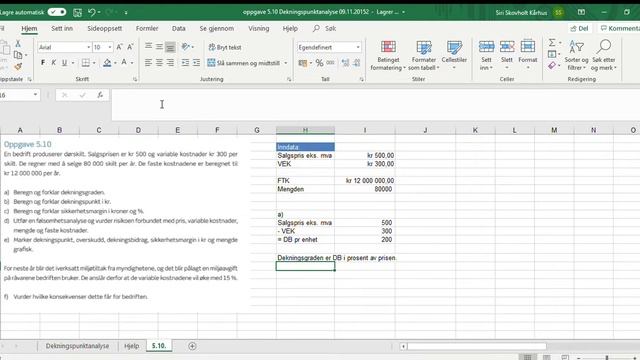Screen dimensions: 640x360
Task: Decrease font size with smaller A icon
Action: [130, 47]
